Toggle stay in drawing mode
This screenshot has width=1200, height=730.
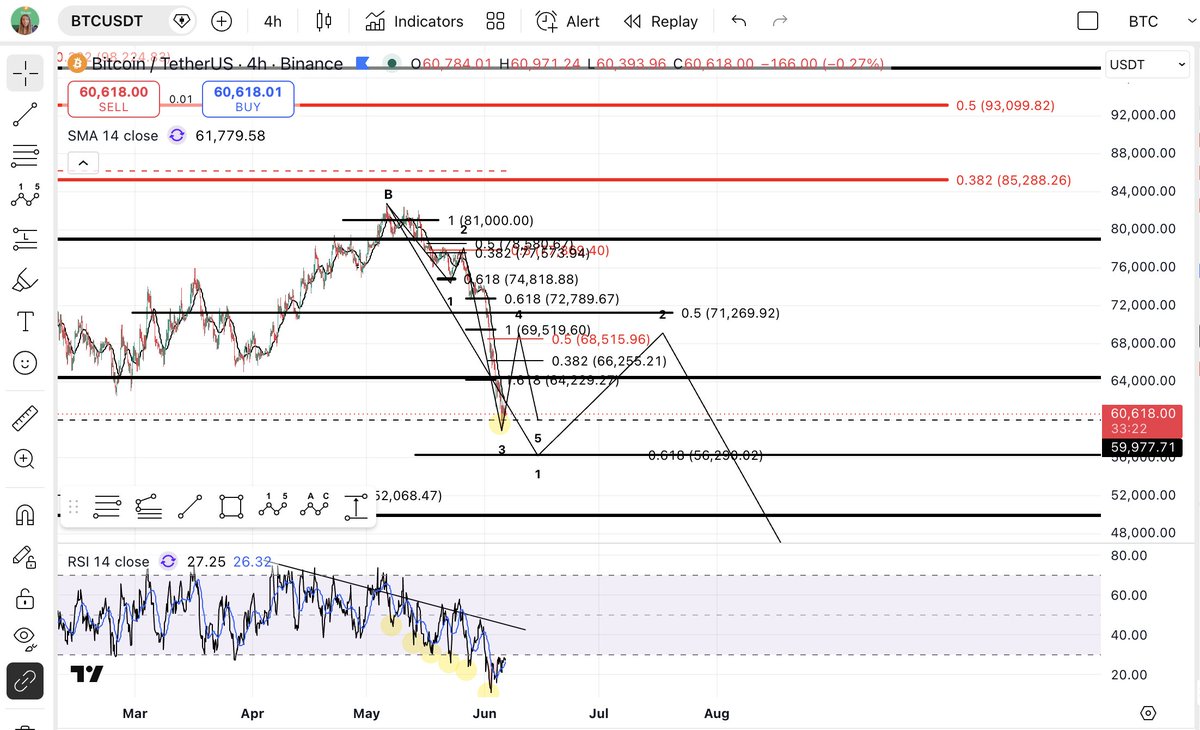point(25,556)
